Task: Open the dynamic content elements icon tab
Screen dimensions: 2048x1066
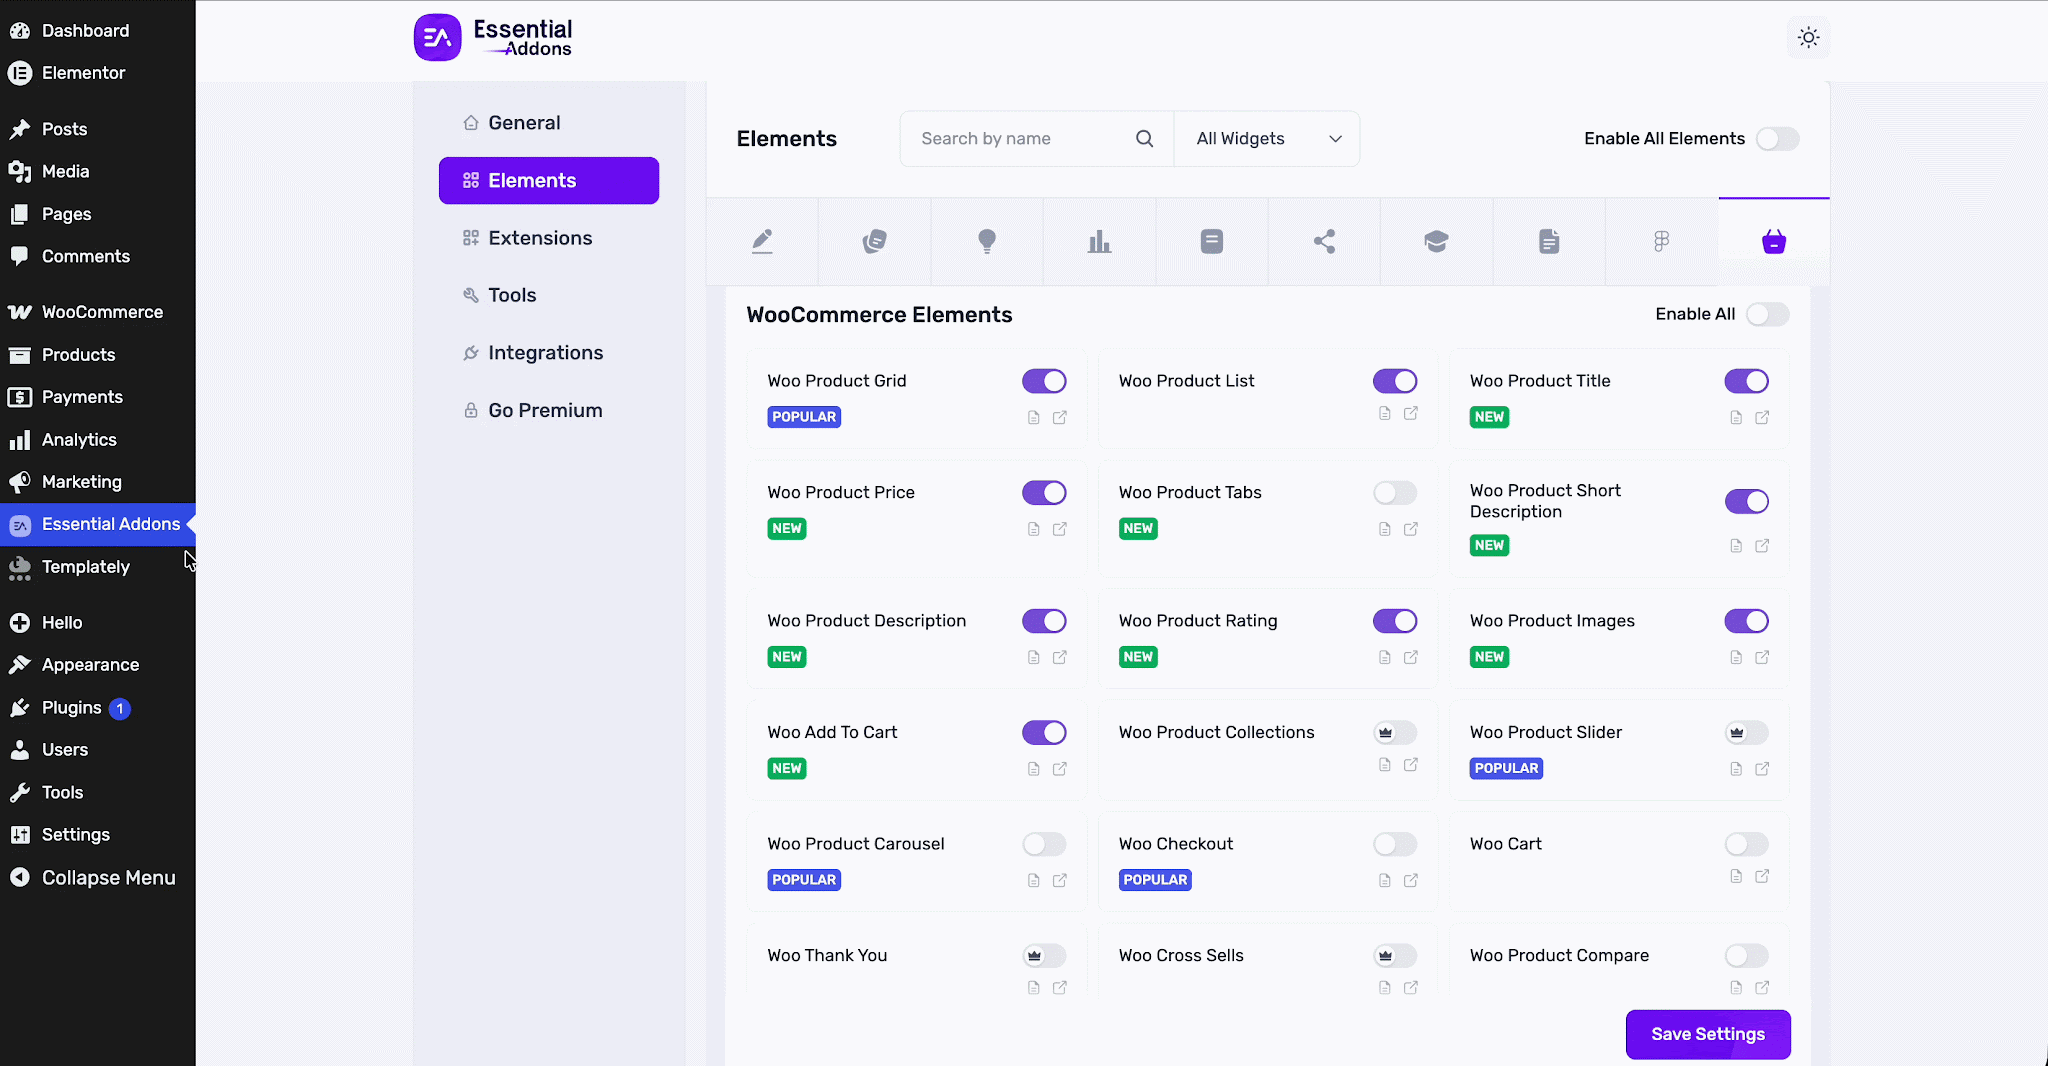Action: coord(874,241)
